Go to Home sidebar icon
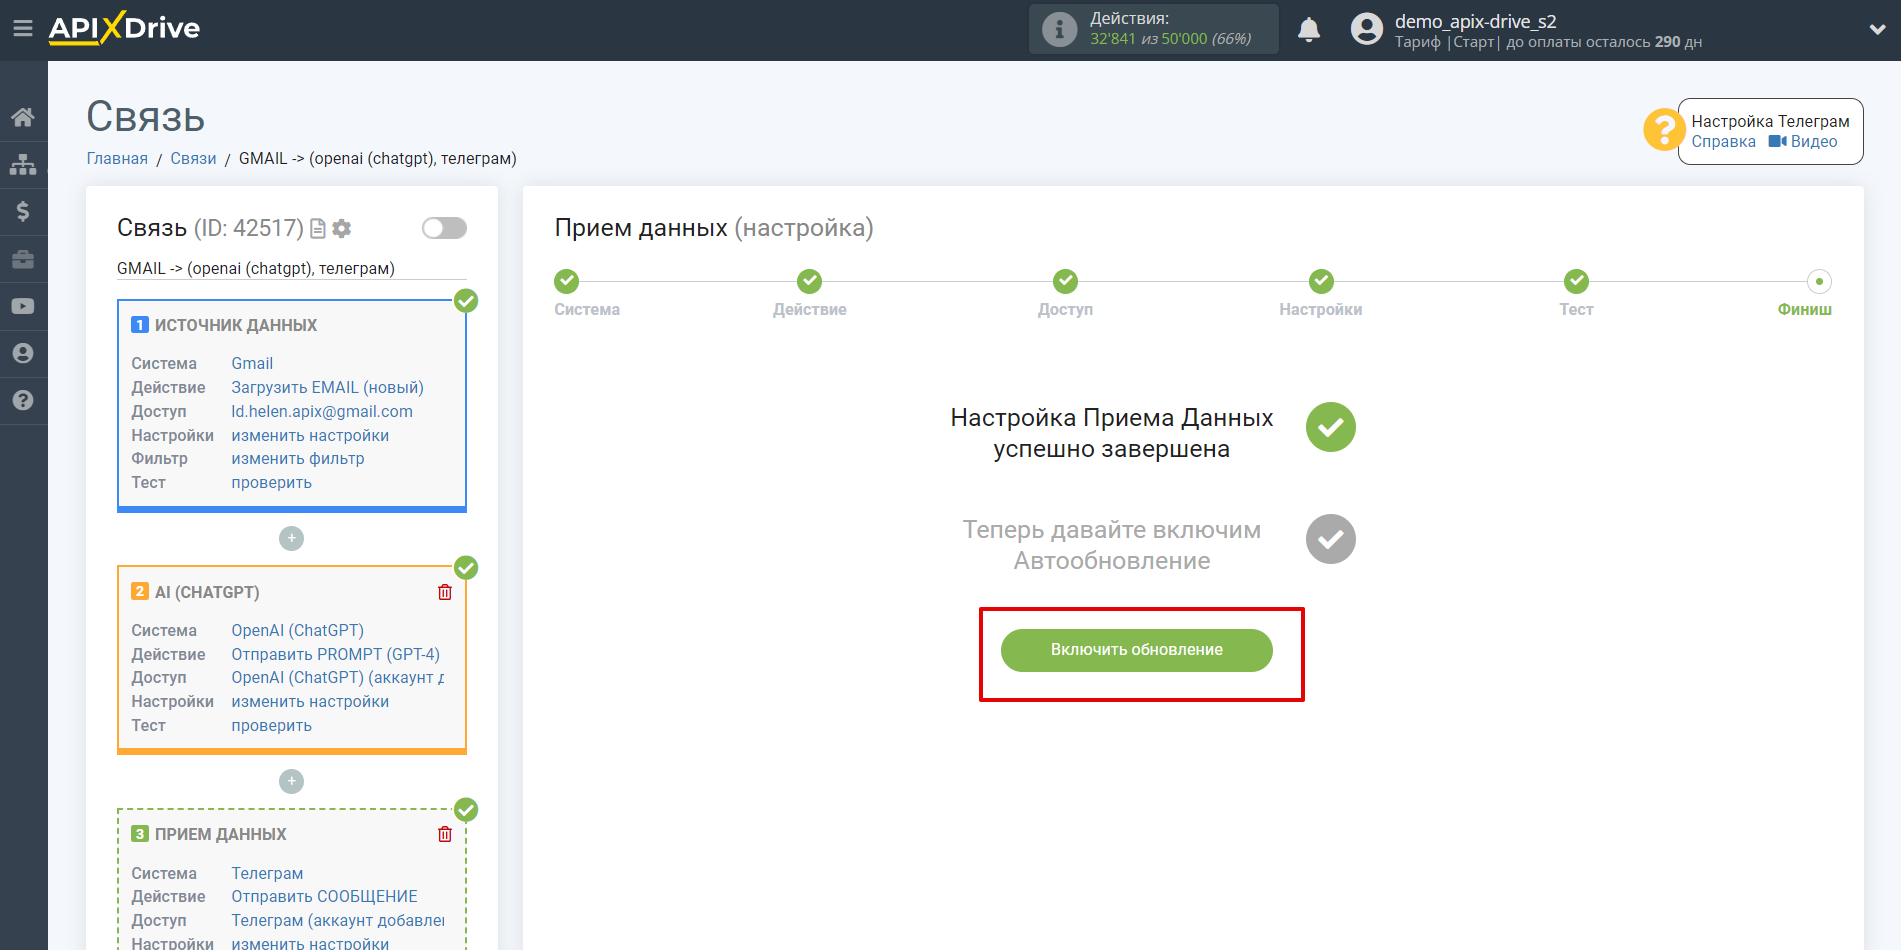This screenshot has height=950, width=1901. point(23,117)
